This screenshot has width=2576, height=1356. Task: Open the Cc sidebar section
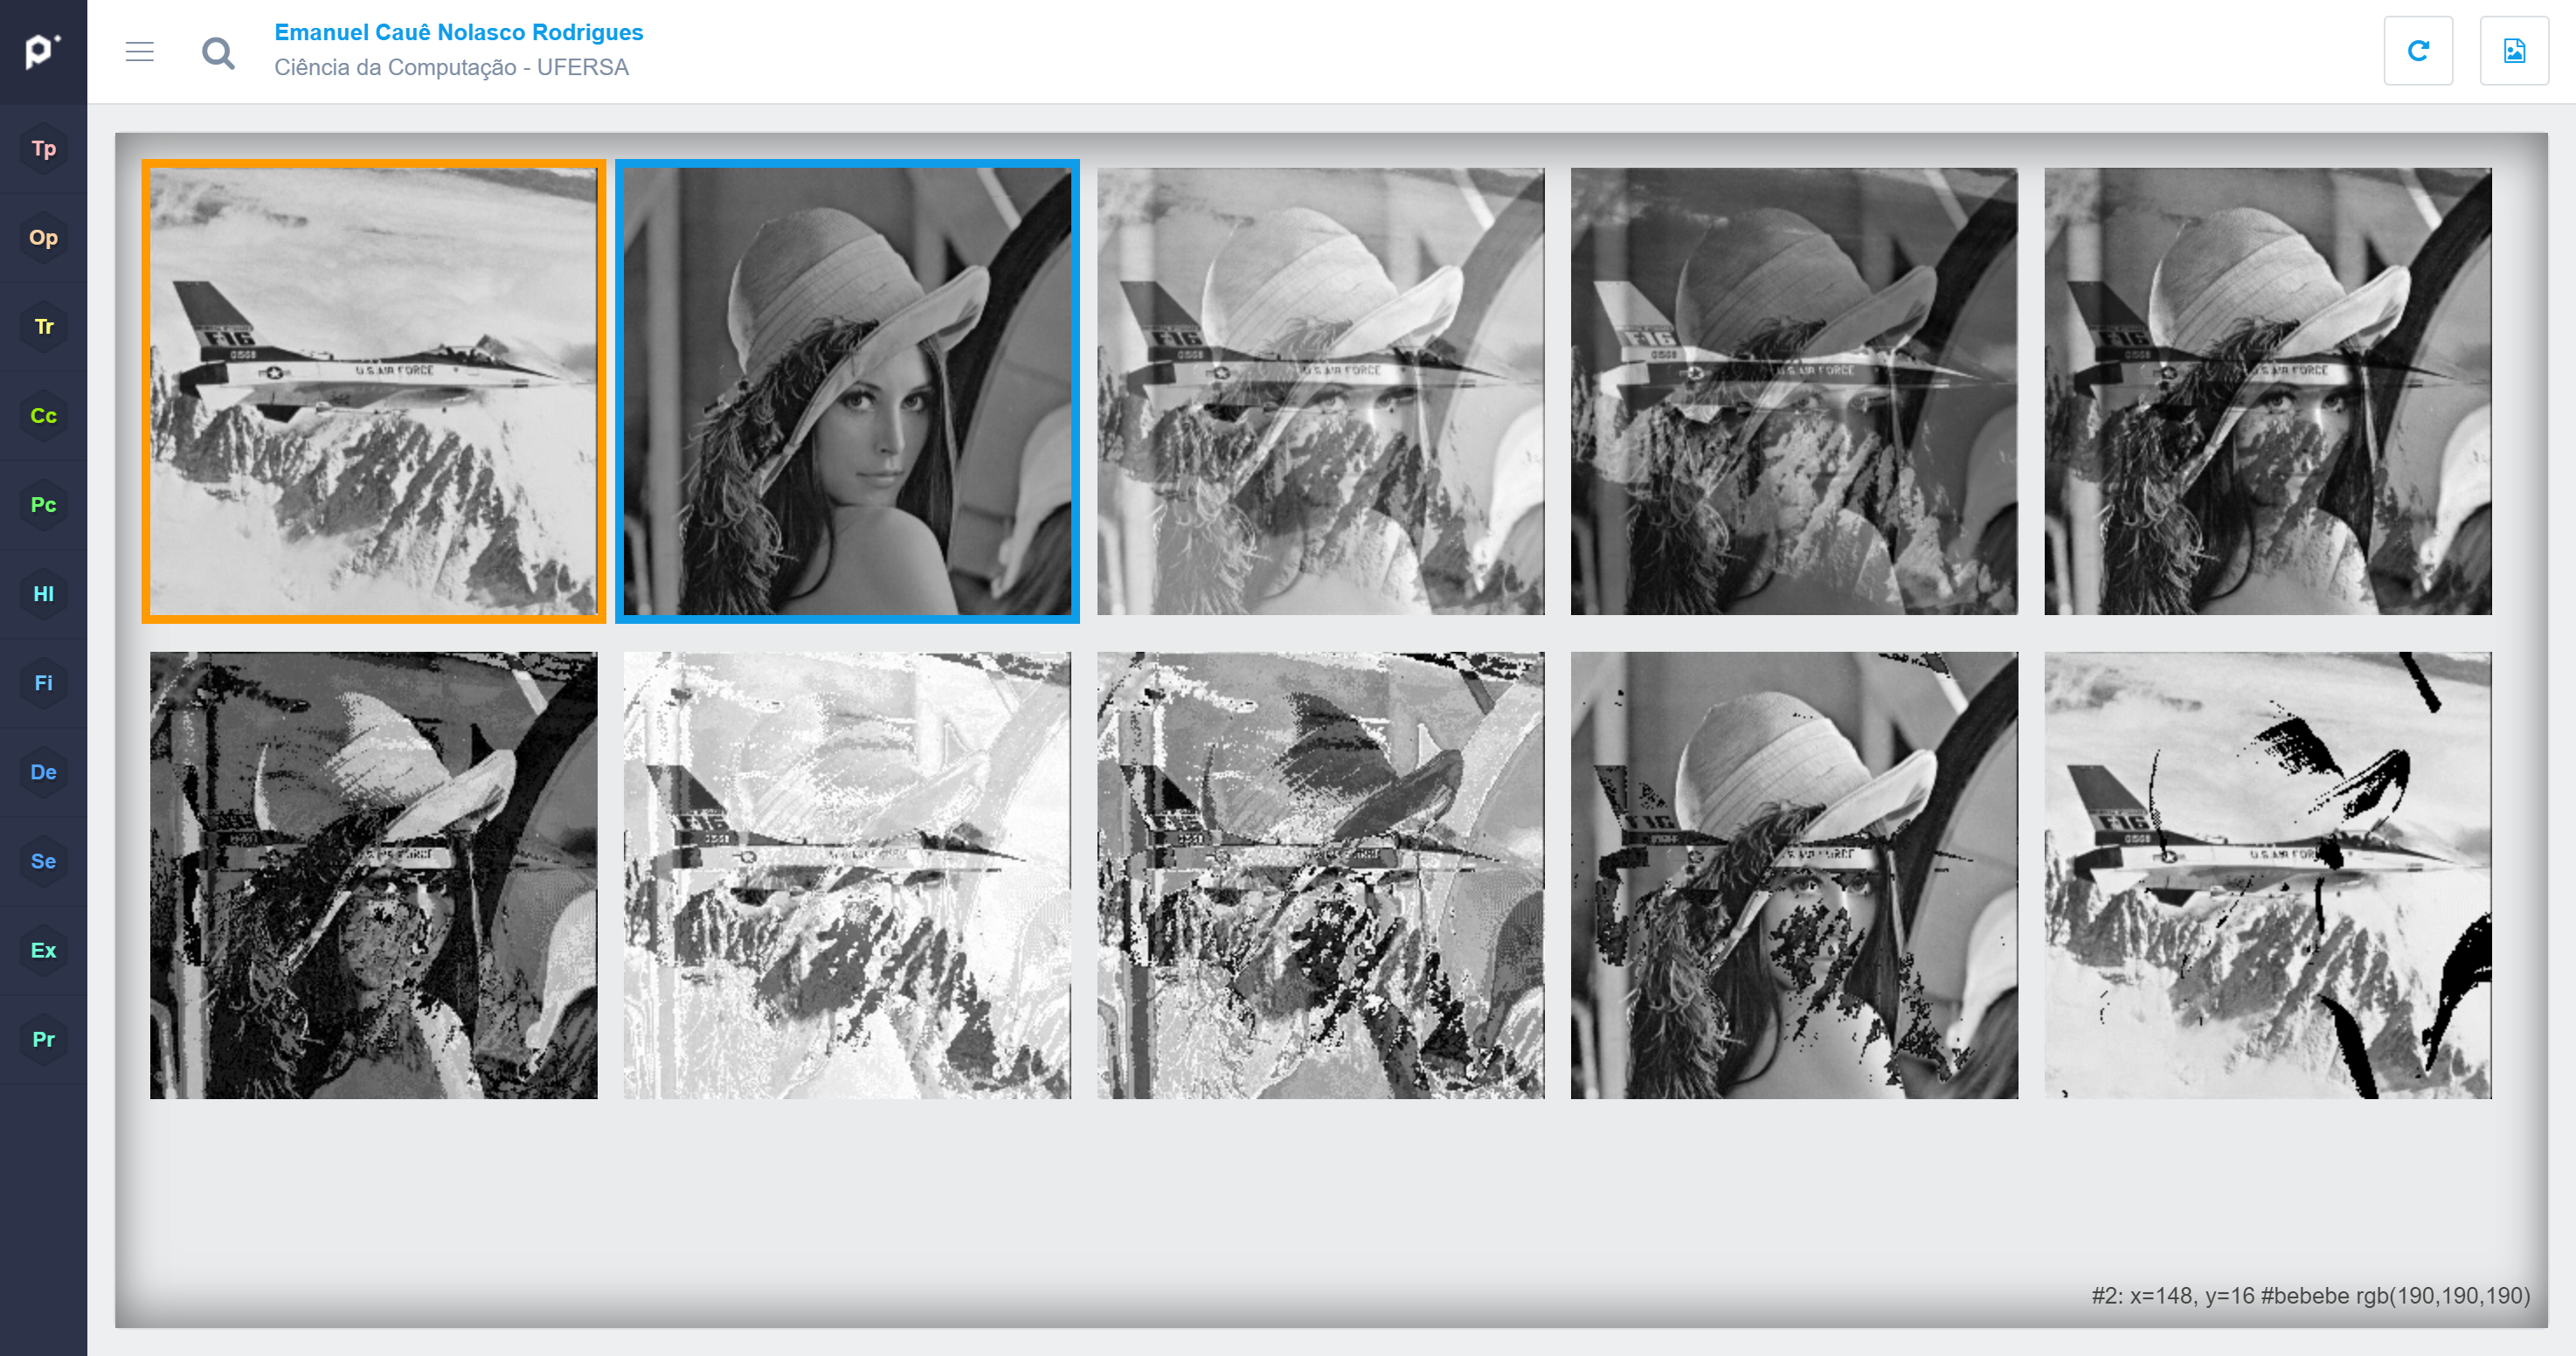[43, 415]
